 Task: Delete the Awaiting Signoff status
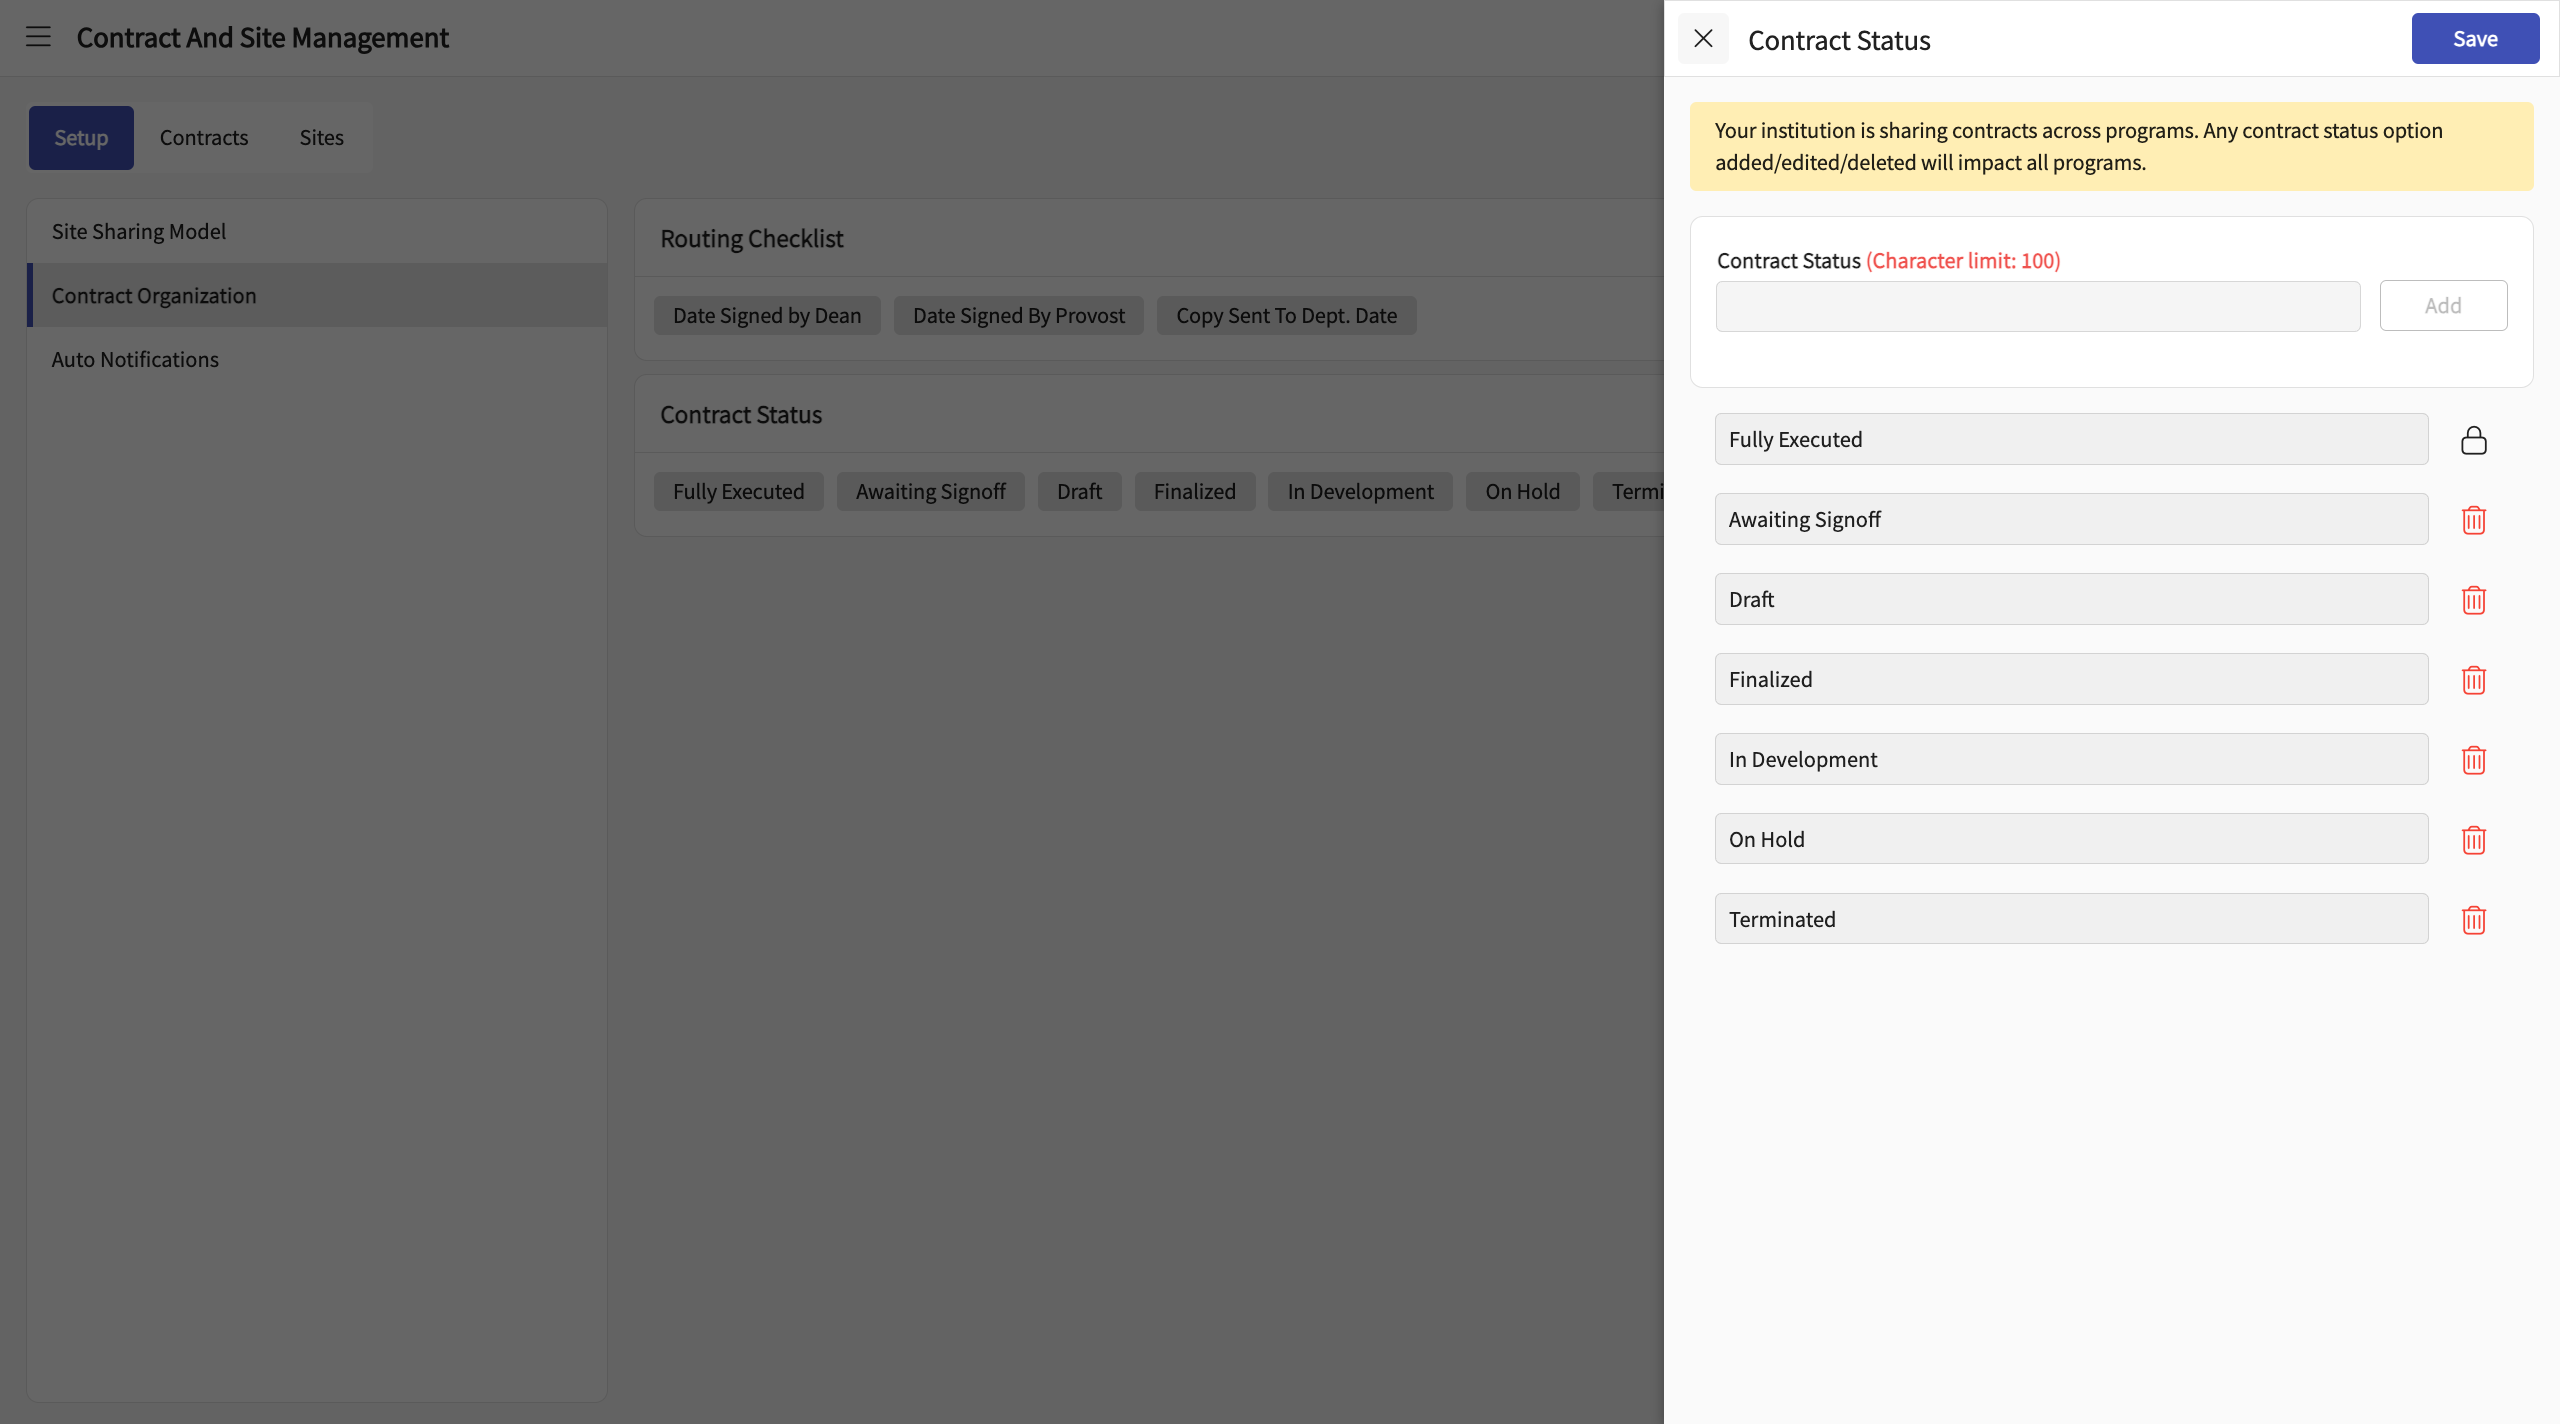(2473, 520)
